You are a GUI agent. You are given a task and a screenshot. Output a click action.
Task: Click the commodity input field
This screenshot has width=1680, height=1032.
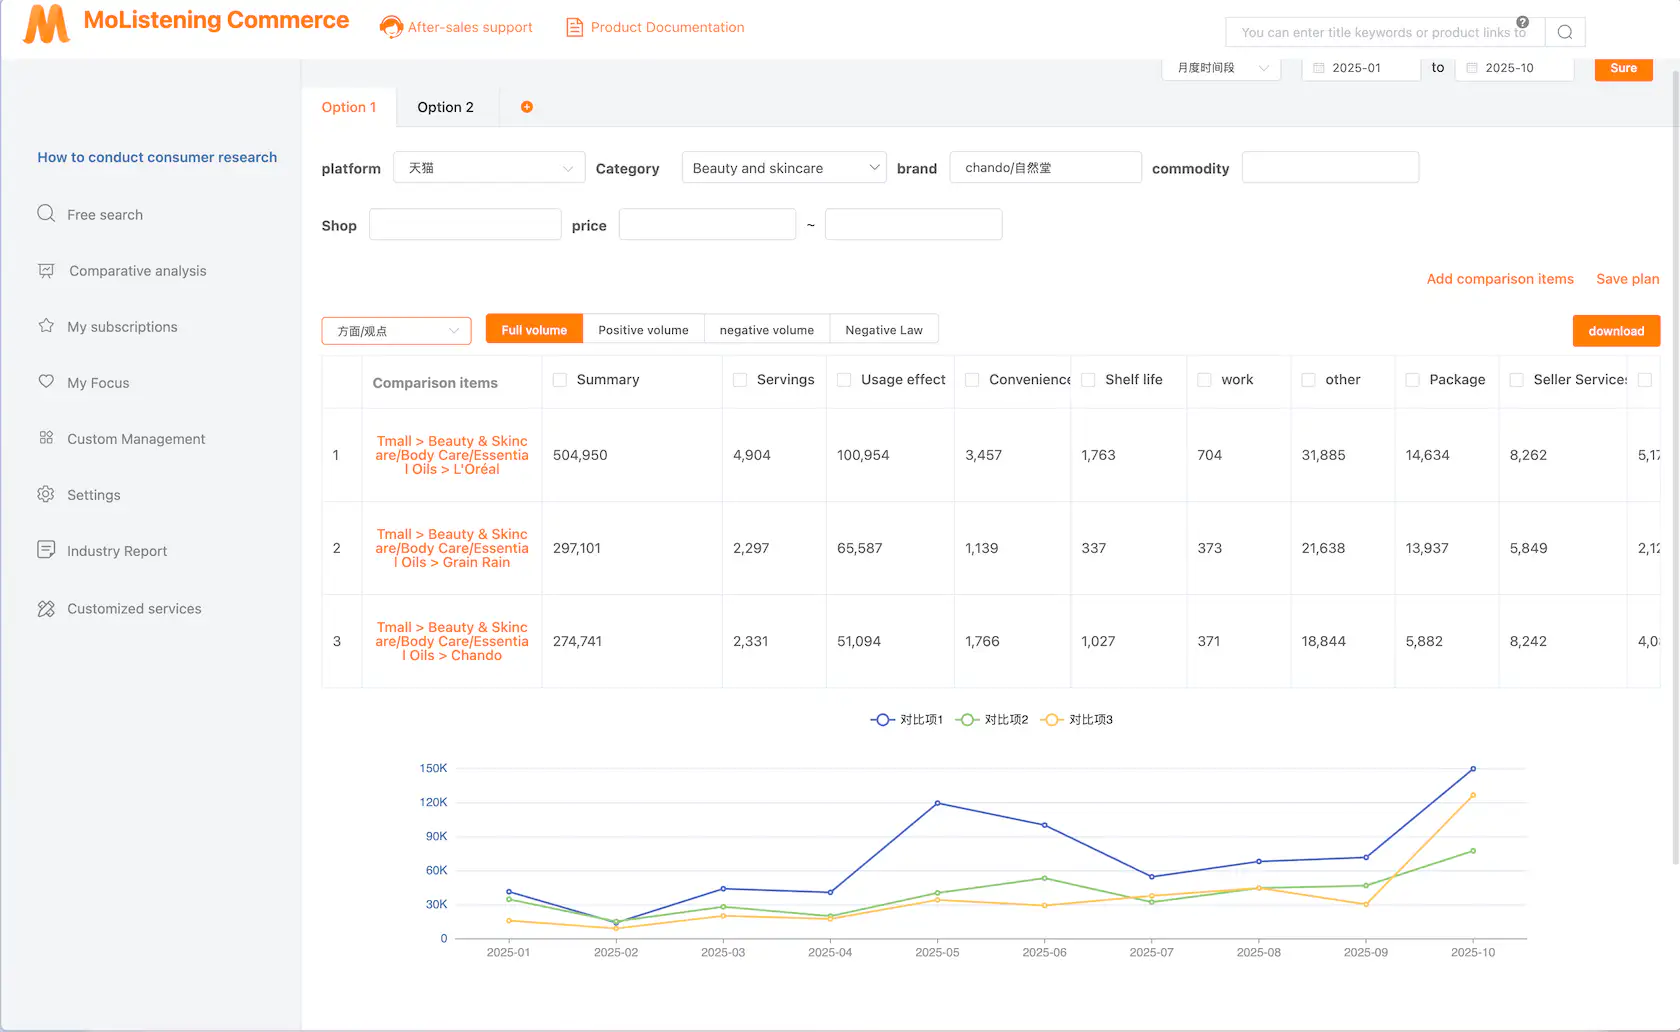point(1330,167)
